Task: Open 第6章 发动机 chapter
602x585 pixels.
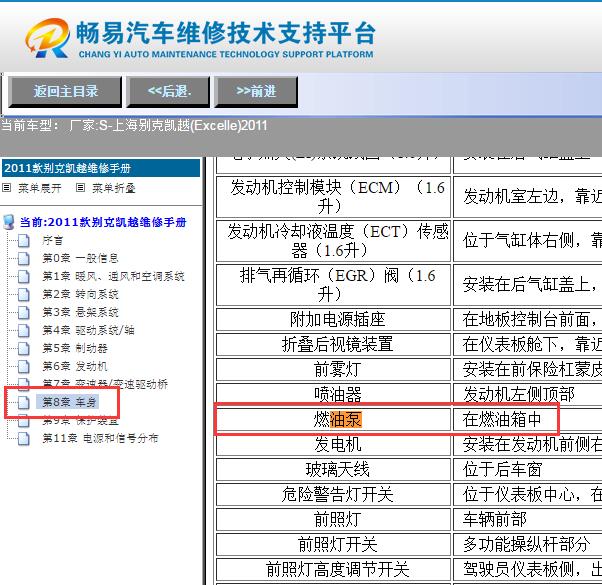Action: [75, 366]
